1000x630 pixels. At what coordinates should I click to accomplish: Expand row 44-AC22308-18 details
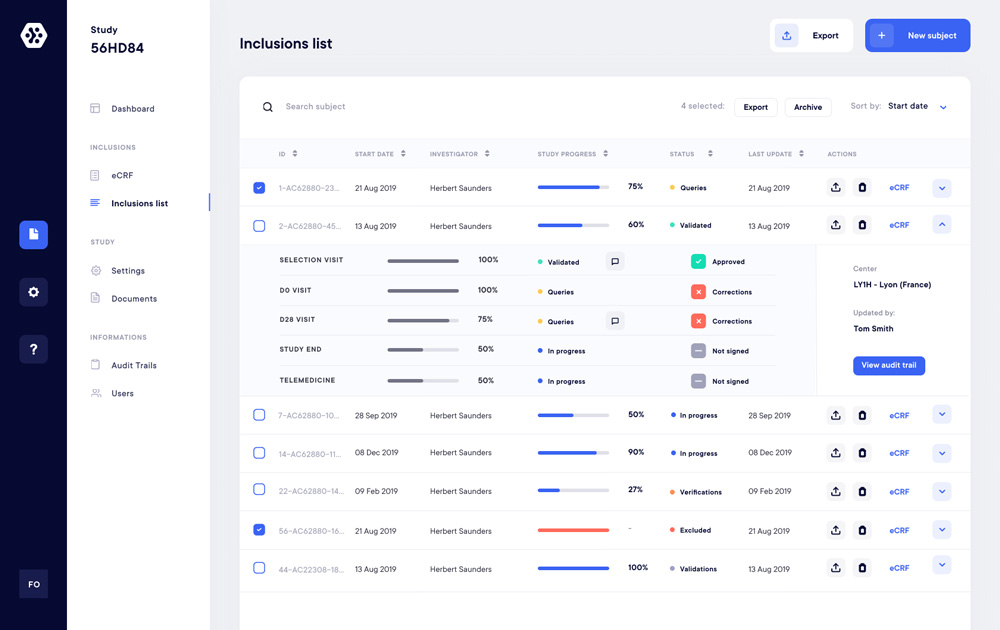point(942,565)
